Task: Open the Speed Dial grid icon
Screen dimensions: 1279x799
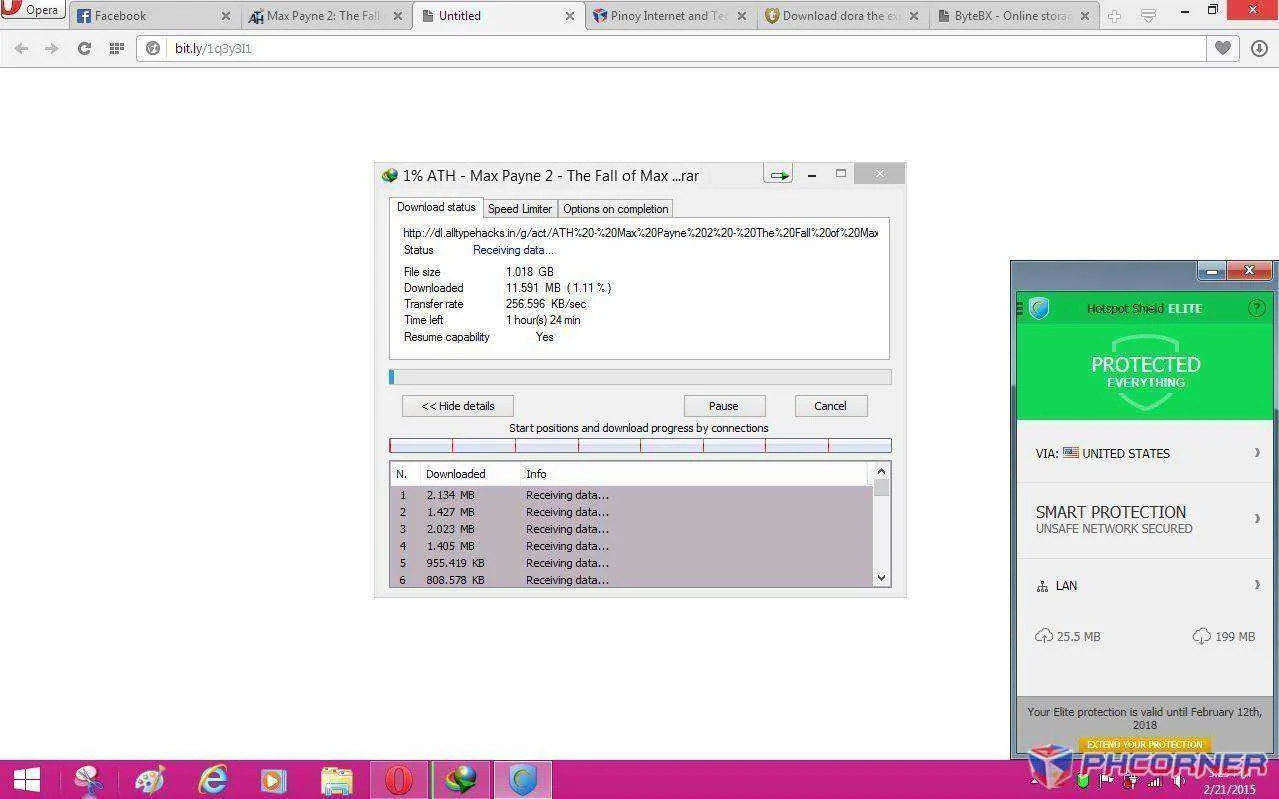Action: point(116,48)
